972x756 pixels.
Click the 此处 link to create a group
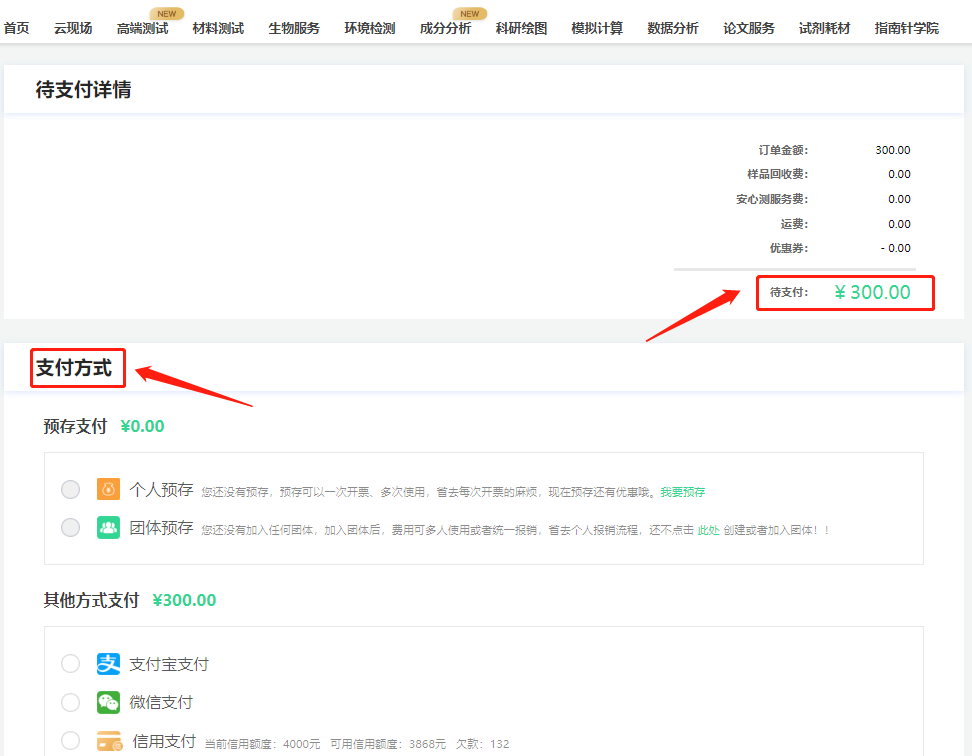point(709,528)
